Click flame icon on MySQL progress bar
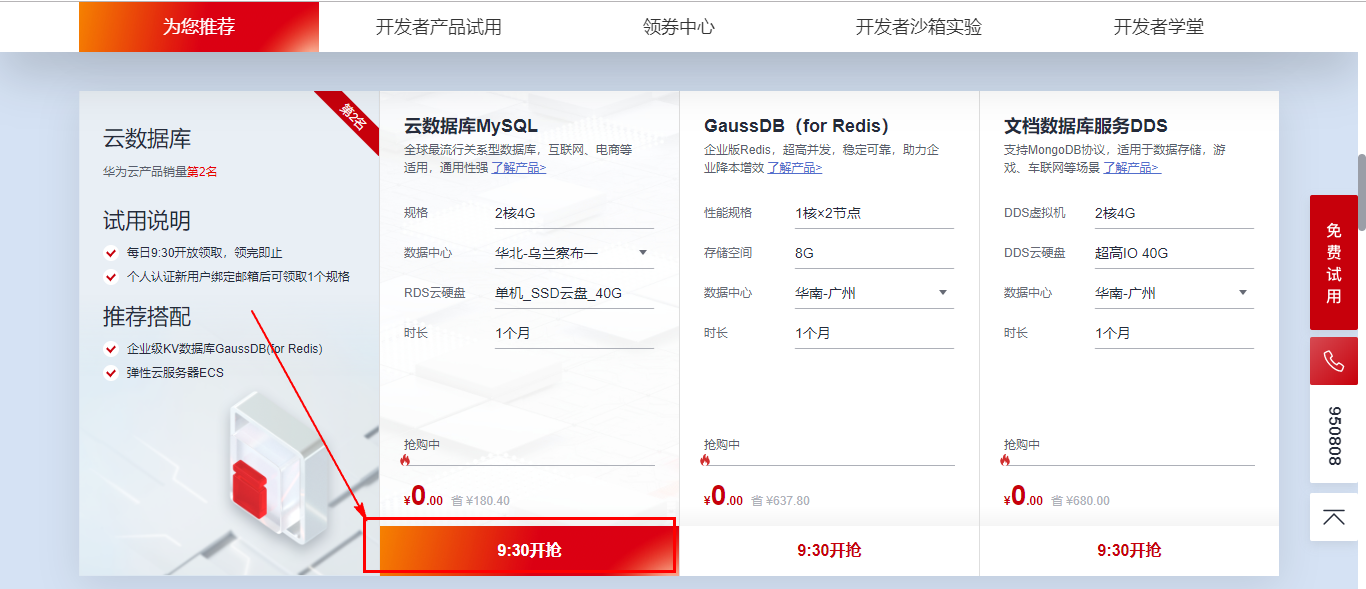The image size is (1366, 589). point(405,461)
